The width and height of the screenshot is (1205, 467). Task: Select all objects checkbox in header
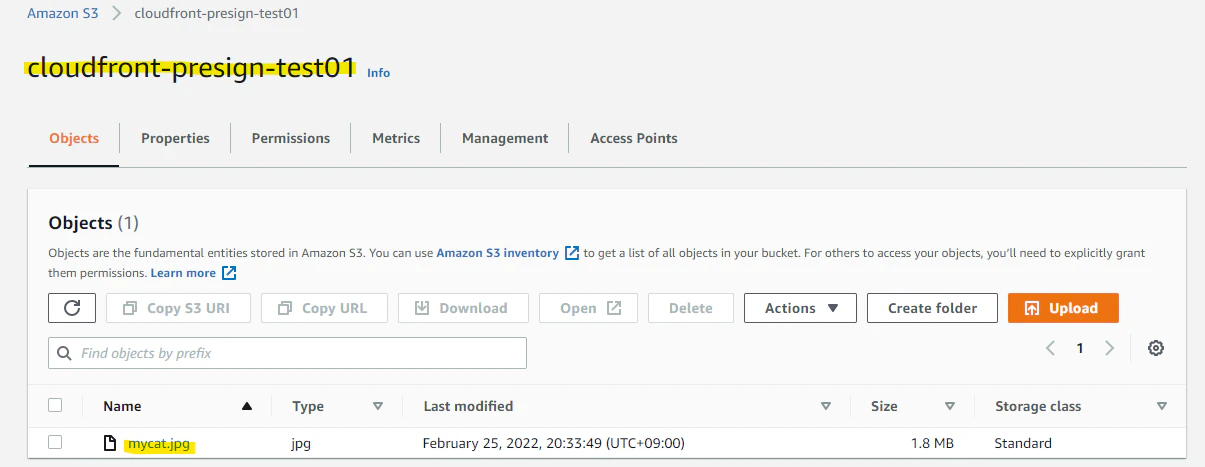[55, 405]
